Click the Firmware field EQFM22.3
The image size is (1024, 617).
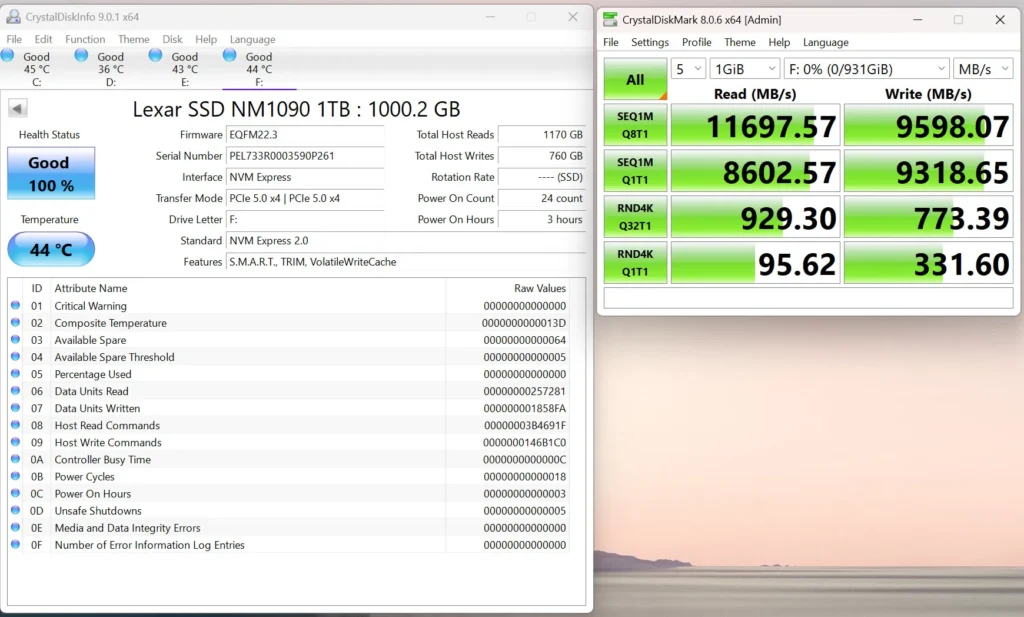[305, 134]
